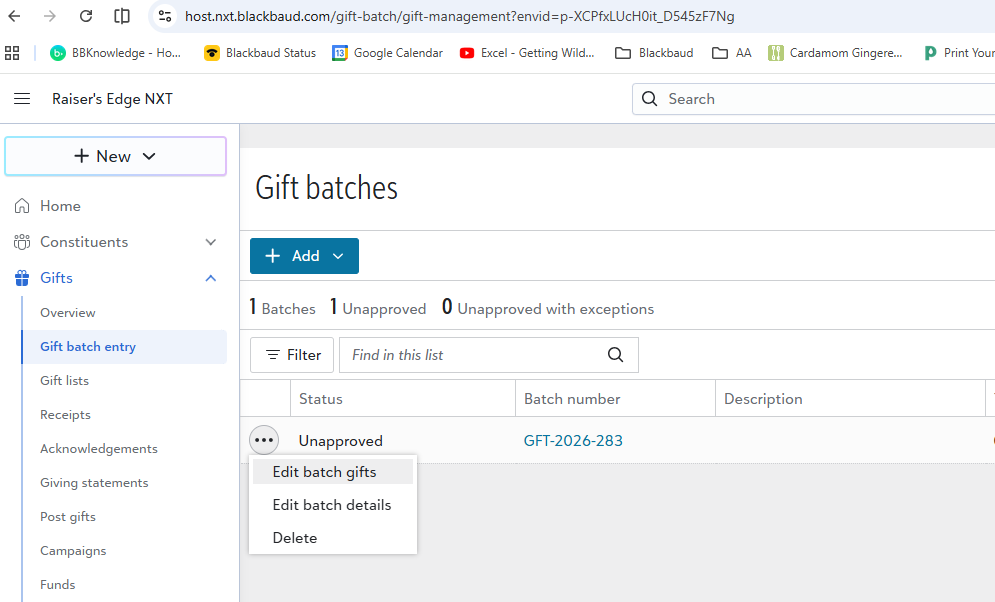The width and height of the screenshot is (995, 602).
Task: Reload the page with refresh icon
Action: (86, 16)
